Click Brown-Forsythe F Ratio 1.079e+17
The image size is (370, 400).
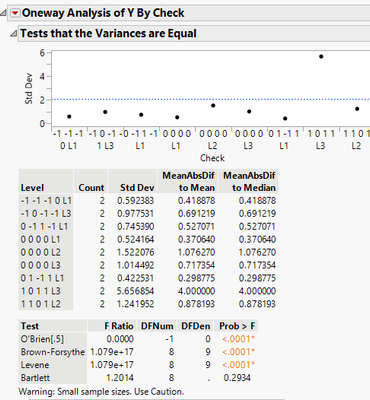pos(112,352)
